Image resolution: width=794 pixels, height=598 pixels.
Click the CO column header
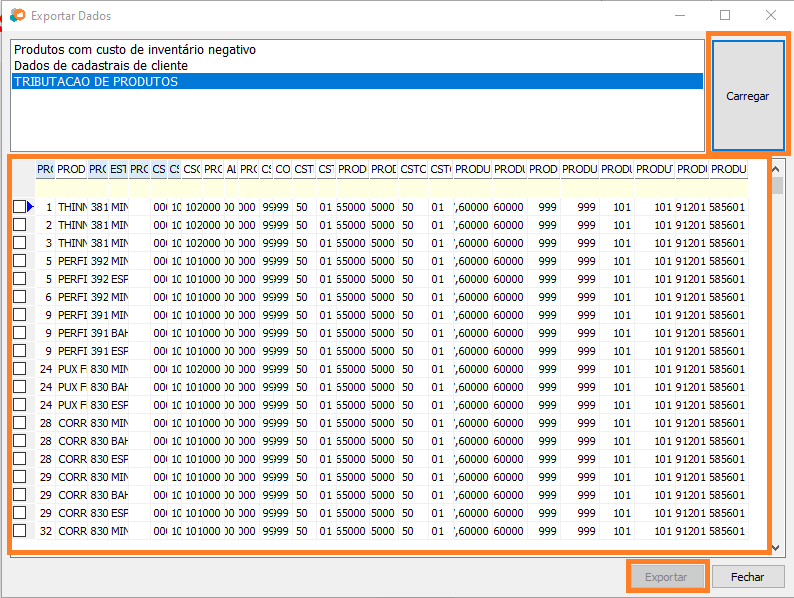point(283,170)
